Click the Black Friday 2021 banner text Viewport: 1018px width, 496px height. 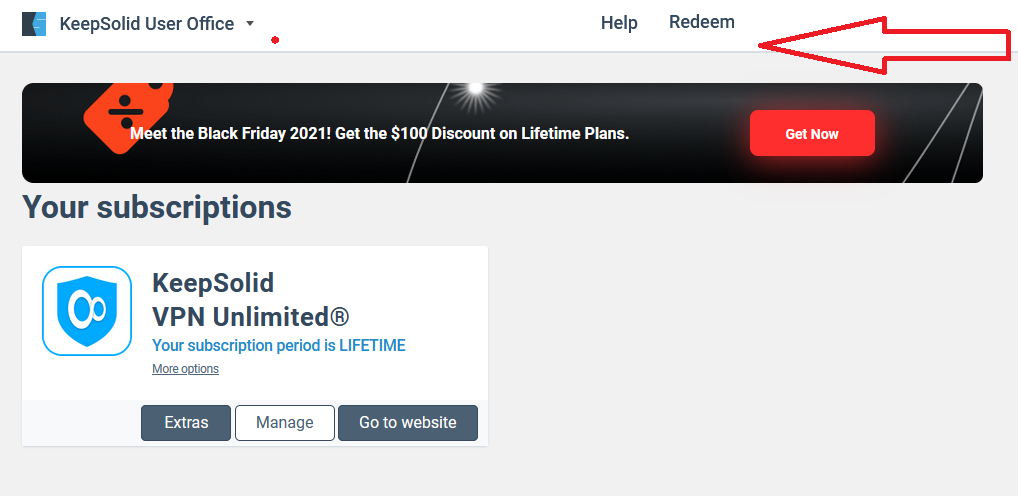click(x=380, y=133)
